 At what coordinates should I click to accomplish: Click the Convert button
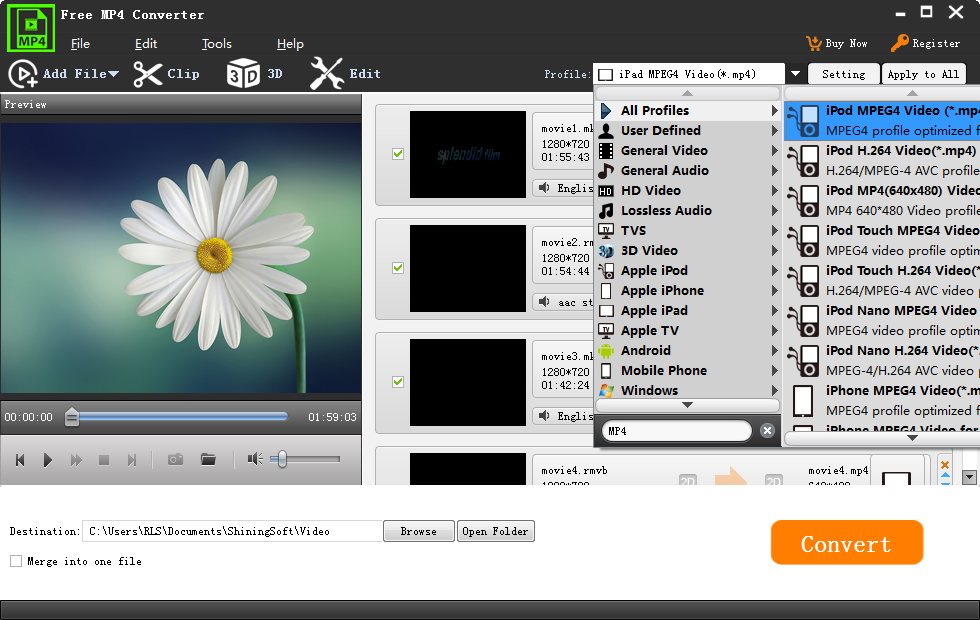click(847, 542)
